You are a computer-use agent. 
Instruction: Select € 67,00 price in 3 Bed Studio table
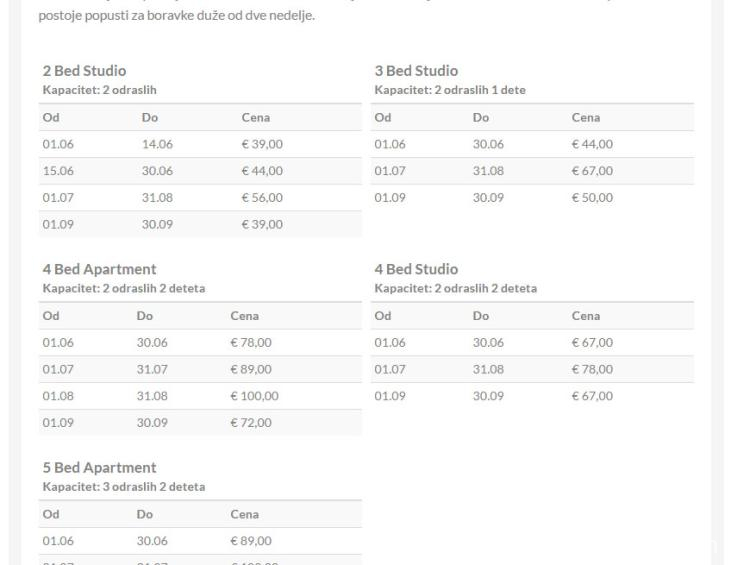coord(592,171)
